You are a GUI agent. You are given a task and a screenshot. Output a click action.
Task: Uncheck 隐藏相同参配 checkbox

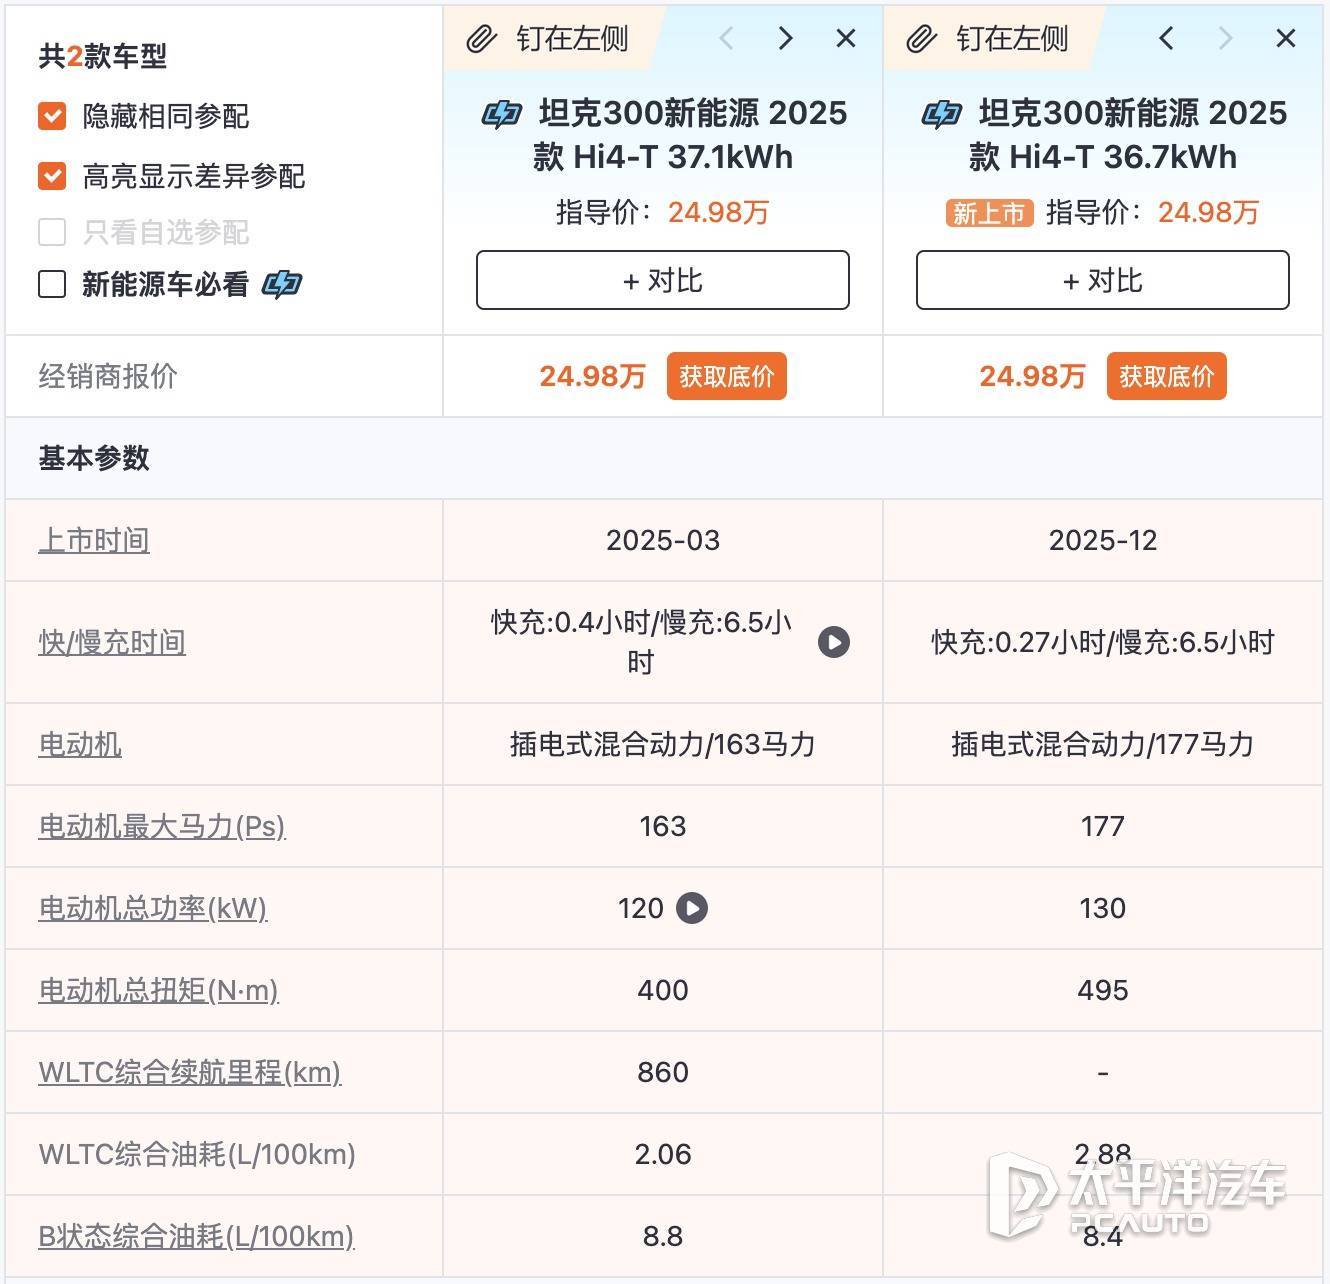pos(52,116)
